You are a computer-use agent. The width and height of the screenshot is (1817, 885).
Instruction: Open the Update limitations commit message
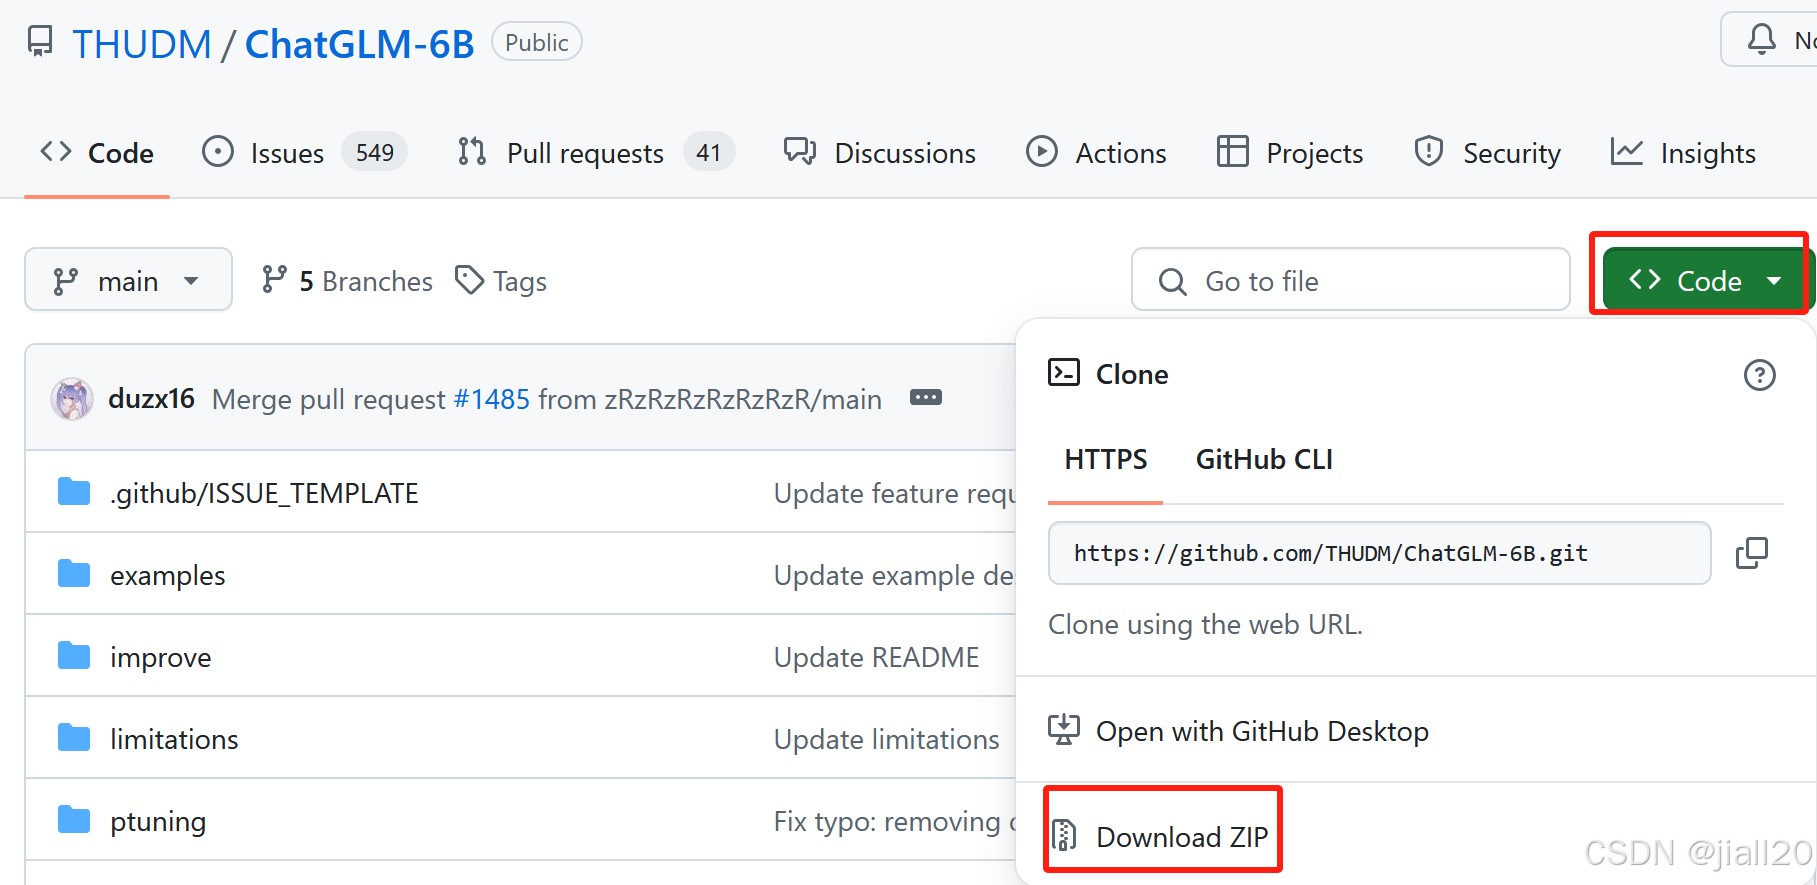coord(887,739)
